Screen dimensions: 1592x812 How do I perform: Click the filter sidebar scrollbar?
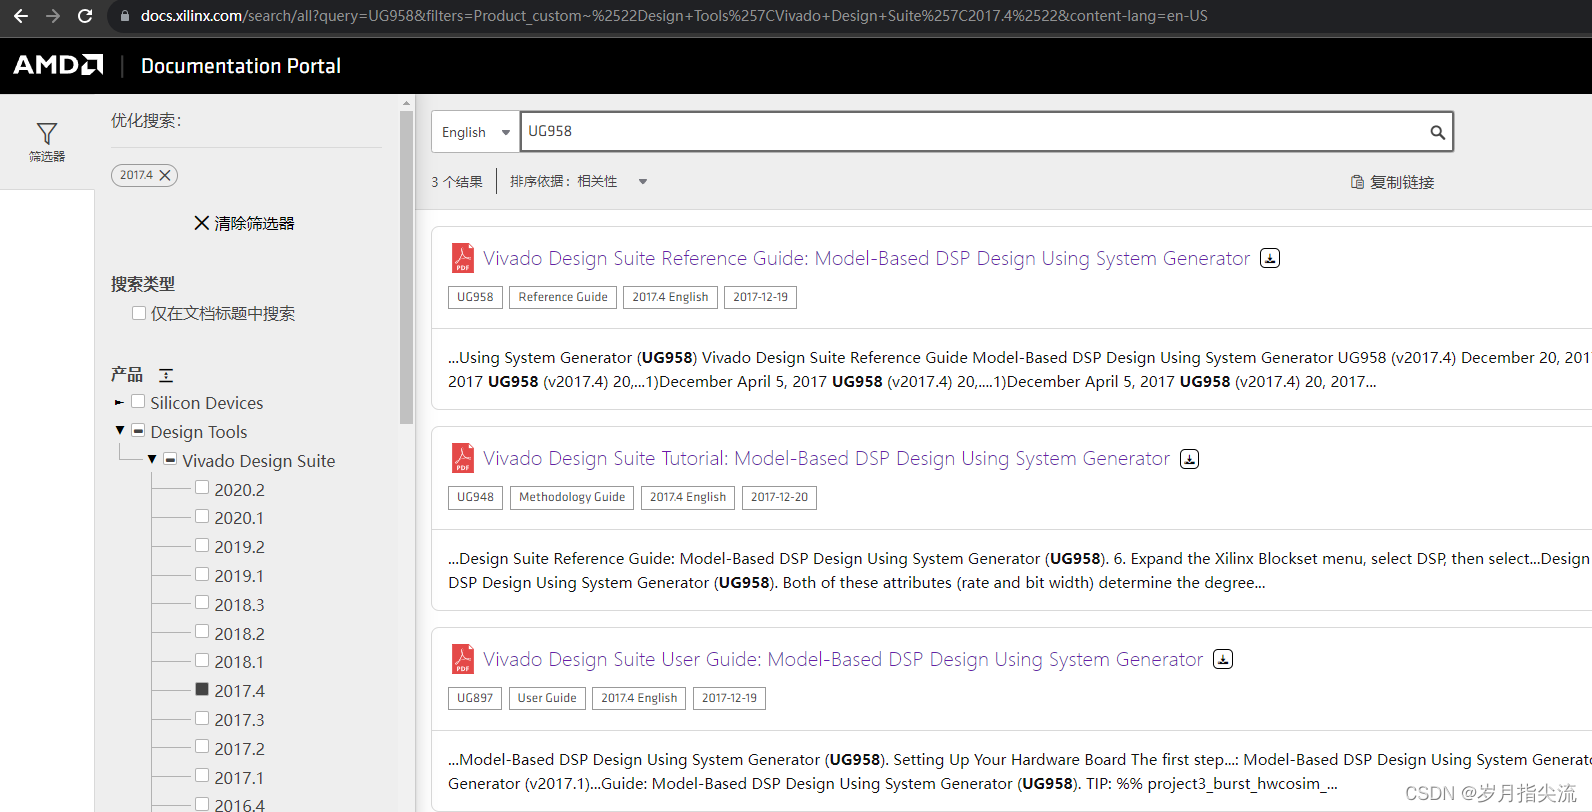click(406, 267)
